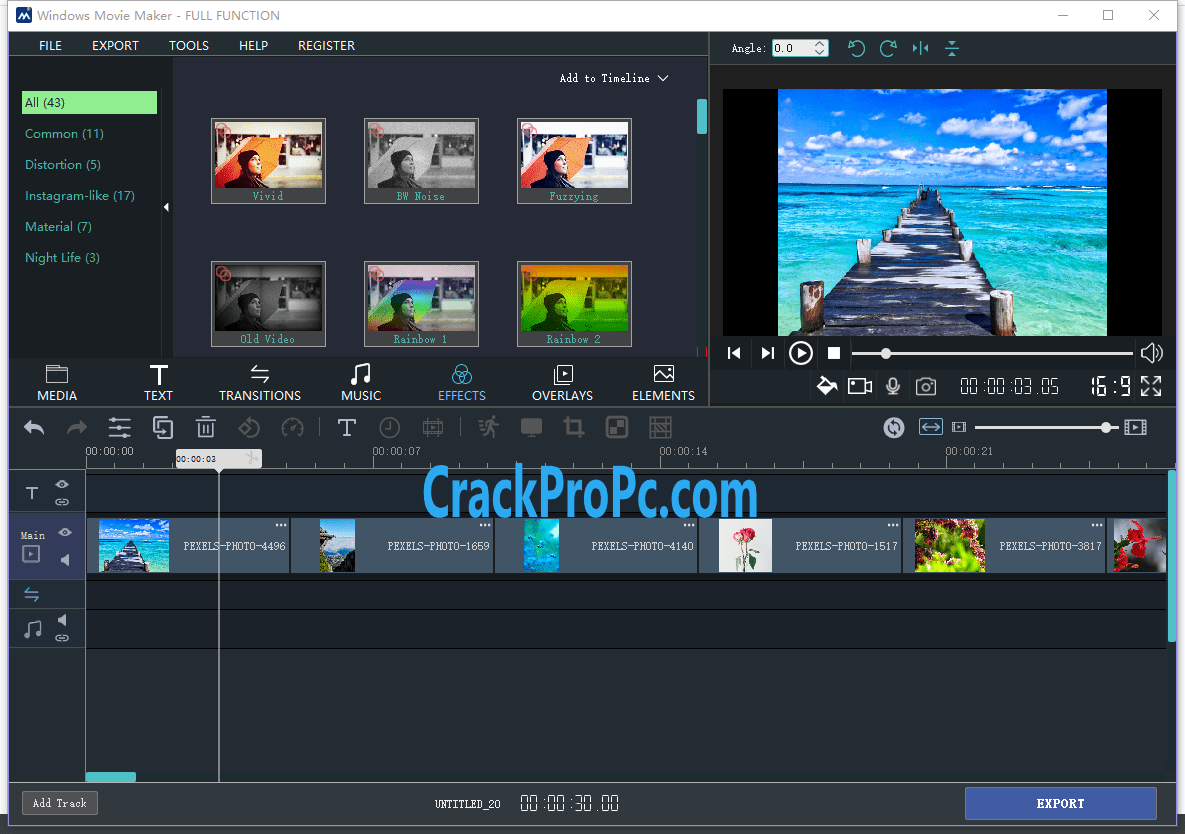Image resolution: width=1185 pixels, height=834 pixels.
Task: Toggle the preview volume speaker
Action: click(1152, 353)
